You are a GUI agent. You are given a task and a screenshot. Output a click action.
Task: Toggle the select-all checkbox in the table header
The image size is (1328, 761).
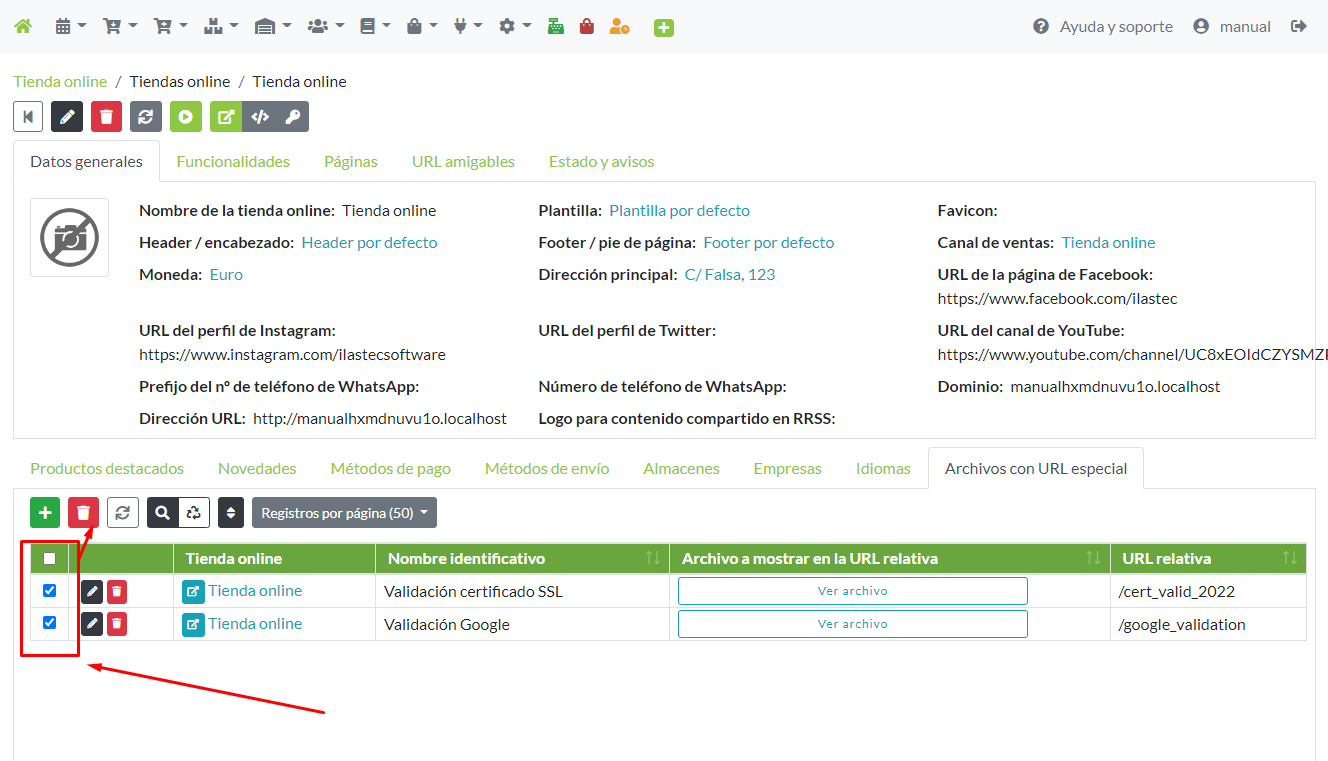[49, 559]
